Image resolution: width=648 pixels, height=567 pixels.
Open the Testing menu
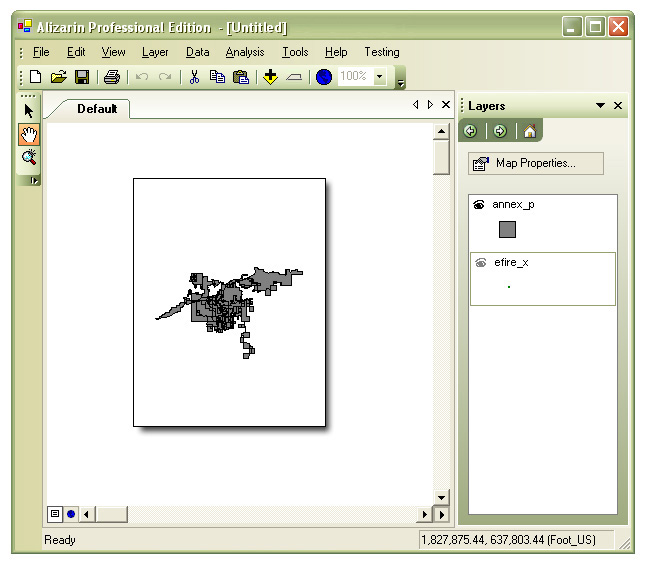(x=382, y=52)
